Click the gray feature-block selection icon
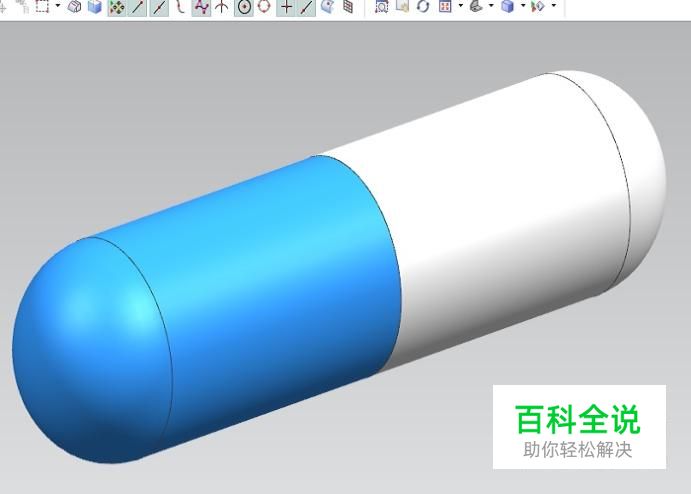Viewport: 691px width, 494px height. click(x=74, y=6)
